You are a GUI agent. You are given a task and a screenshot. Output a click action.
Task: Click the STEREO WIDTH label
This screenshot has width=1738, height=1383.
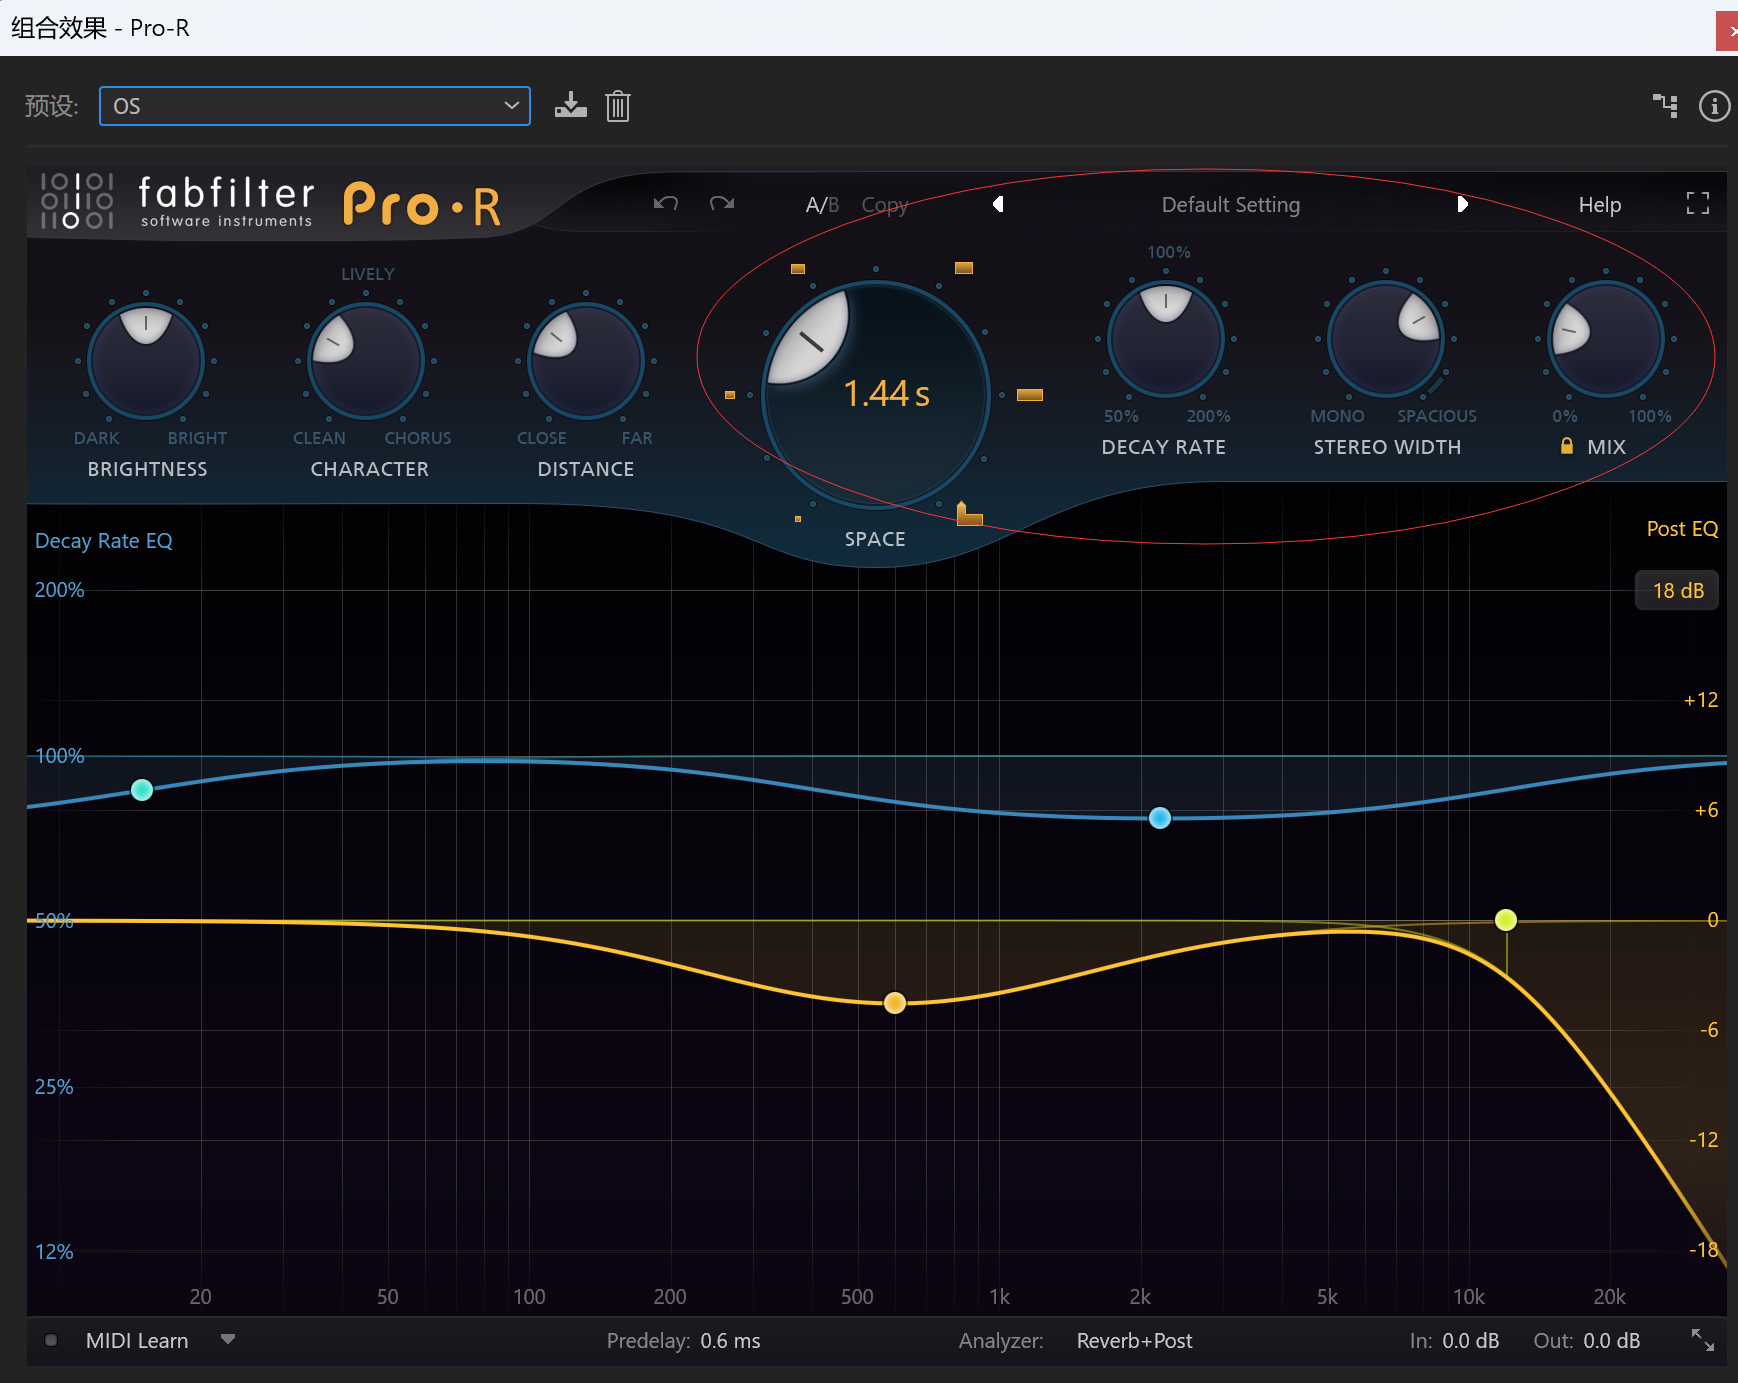(1387, 447)
